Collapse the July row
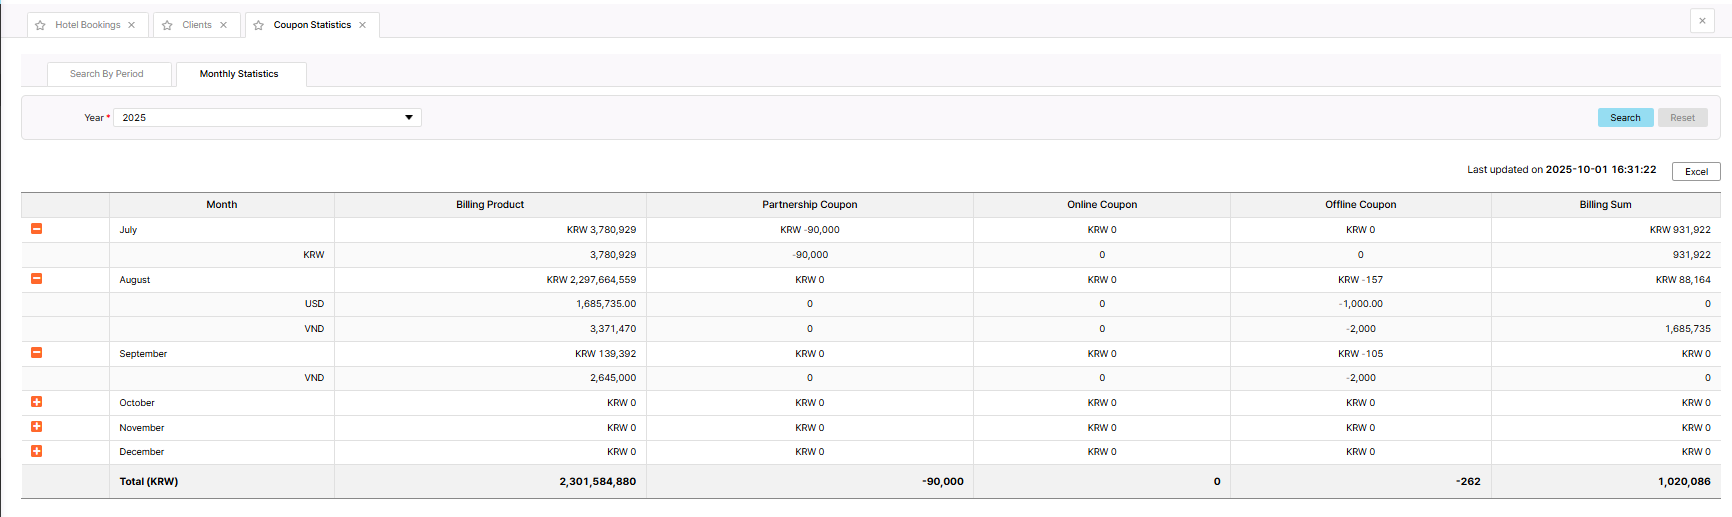The height and width of the screenshot is (517, 1732). pos(37,229)
